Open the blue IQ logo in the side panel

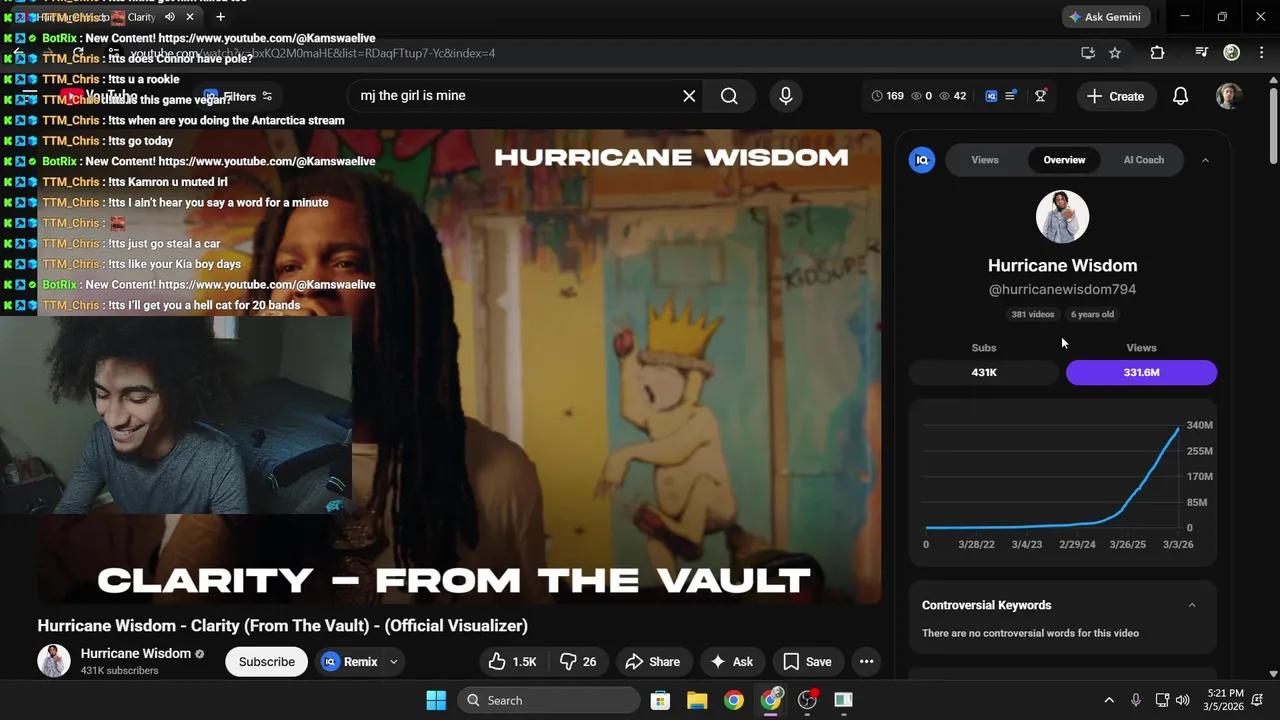[x=922, y=160]
